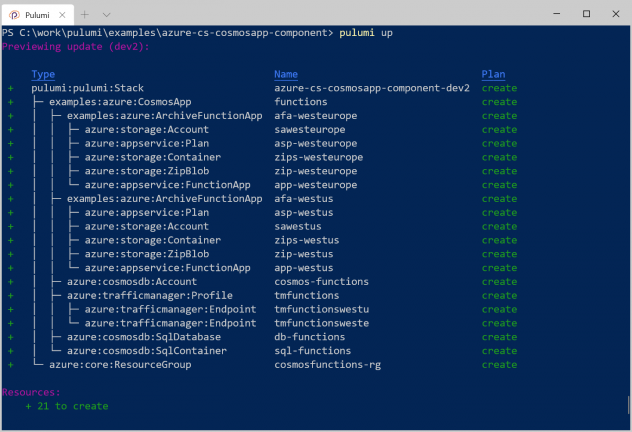Open the new-tab profile dropdown chevron
The image size is (632, 432).
click(x=106, y=13)
